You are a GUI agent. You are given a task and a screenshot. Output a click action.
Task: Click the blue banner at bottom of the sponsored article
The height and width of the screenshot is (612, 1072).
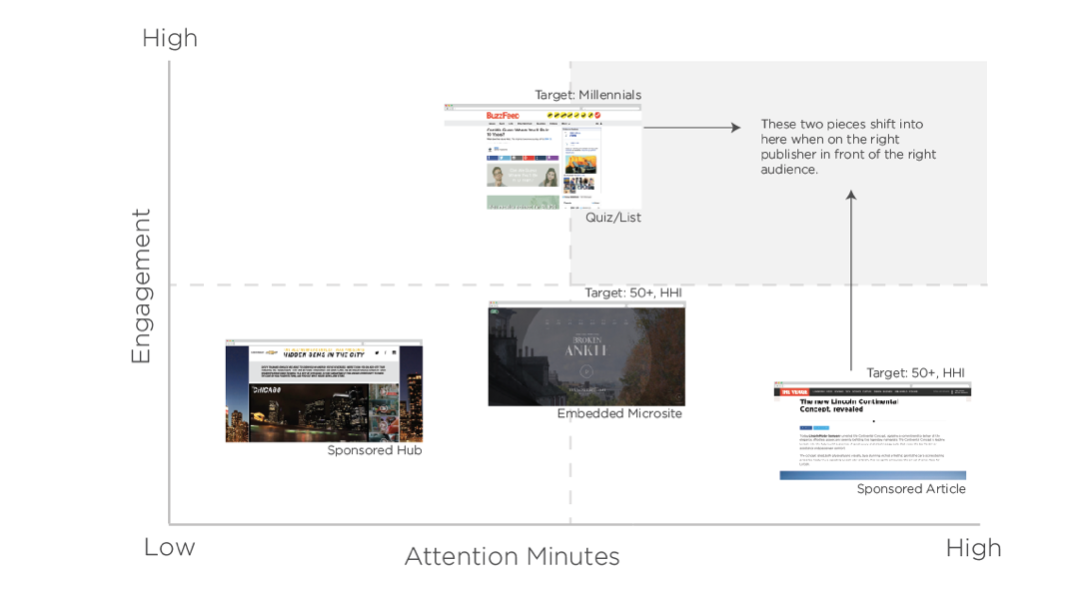click(x=872, y=475)
